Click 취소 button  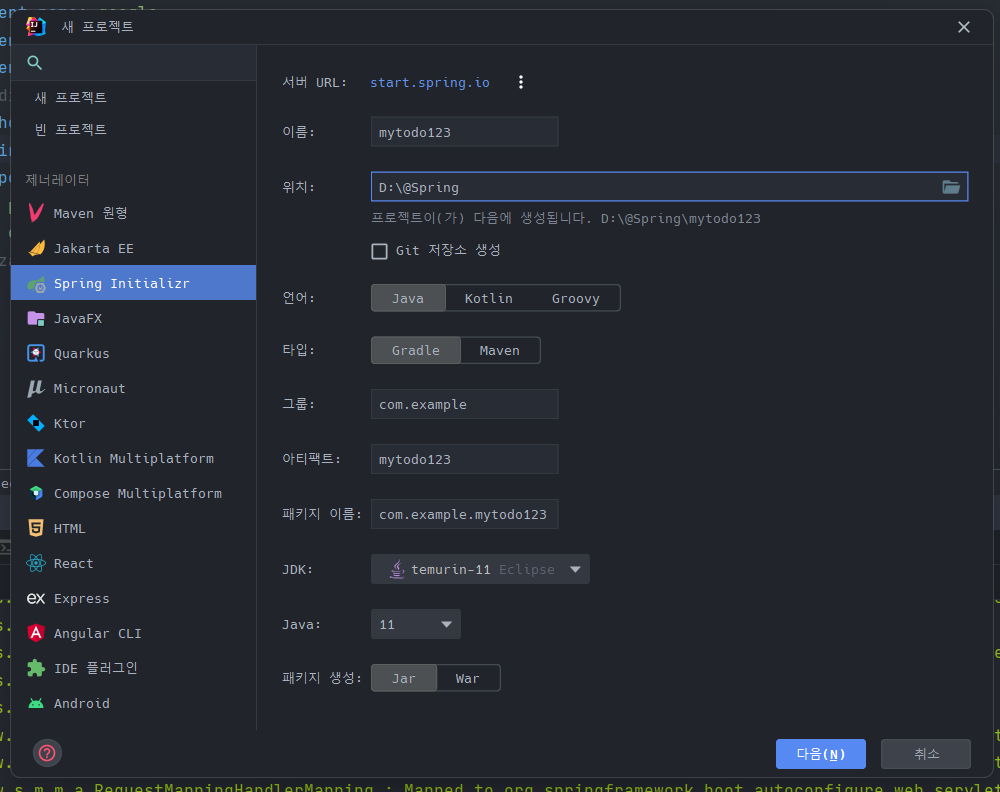(926, 754)
